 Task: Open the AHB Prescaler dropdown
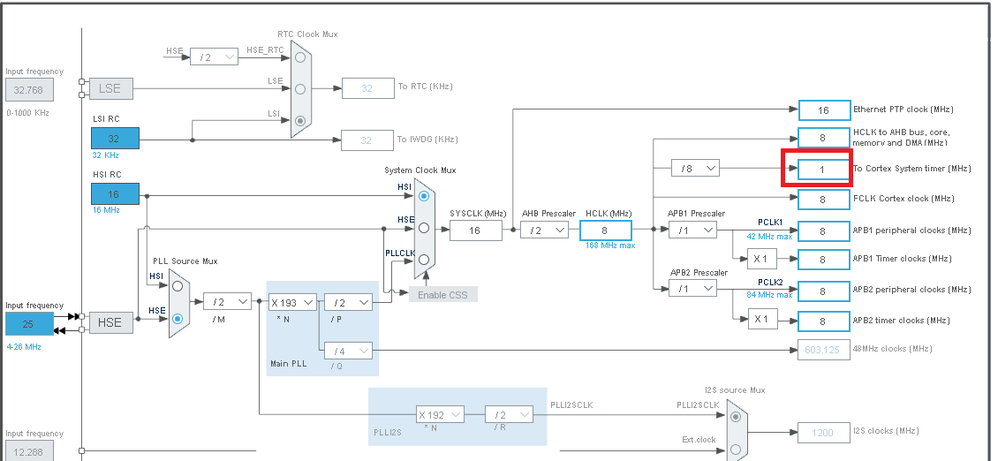click(x=544, y=230)
